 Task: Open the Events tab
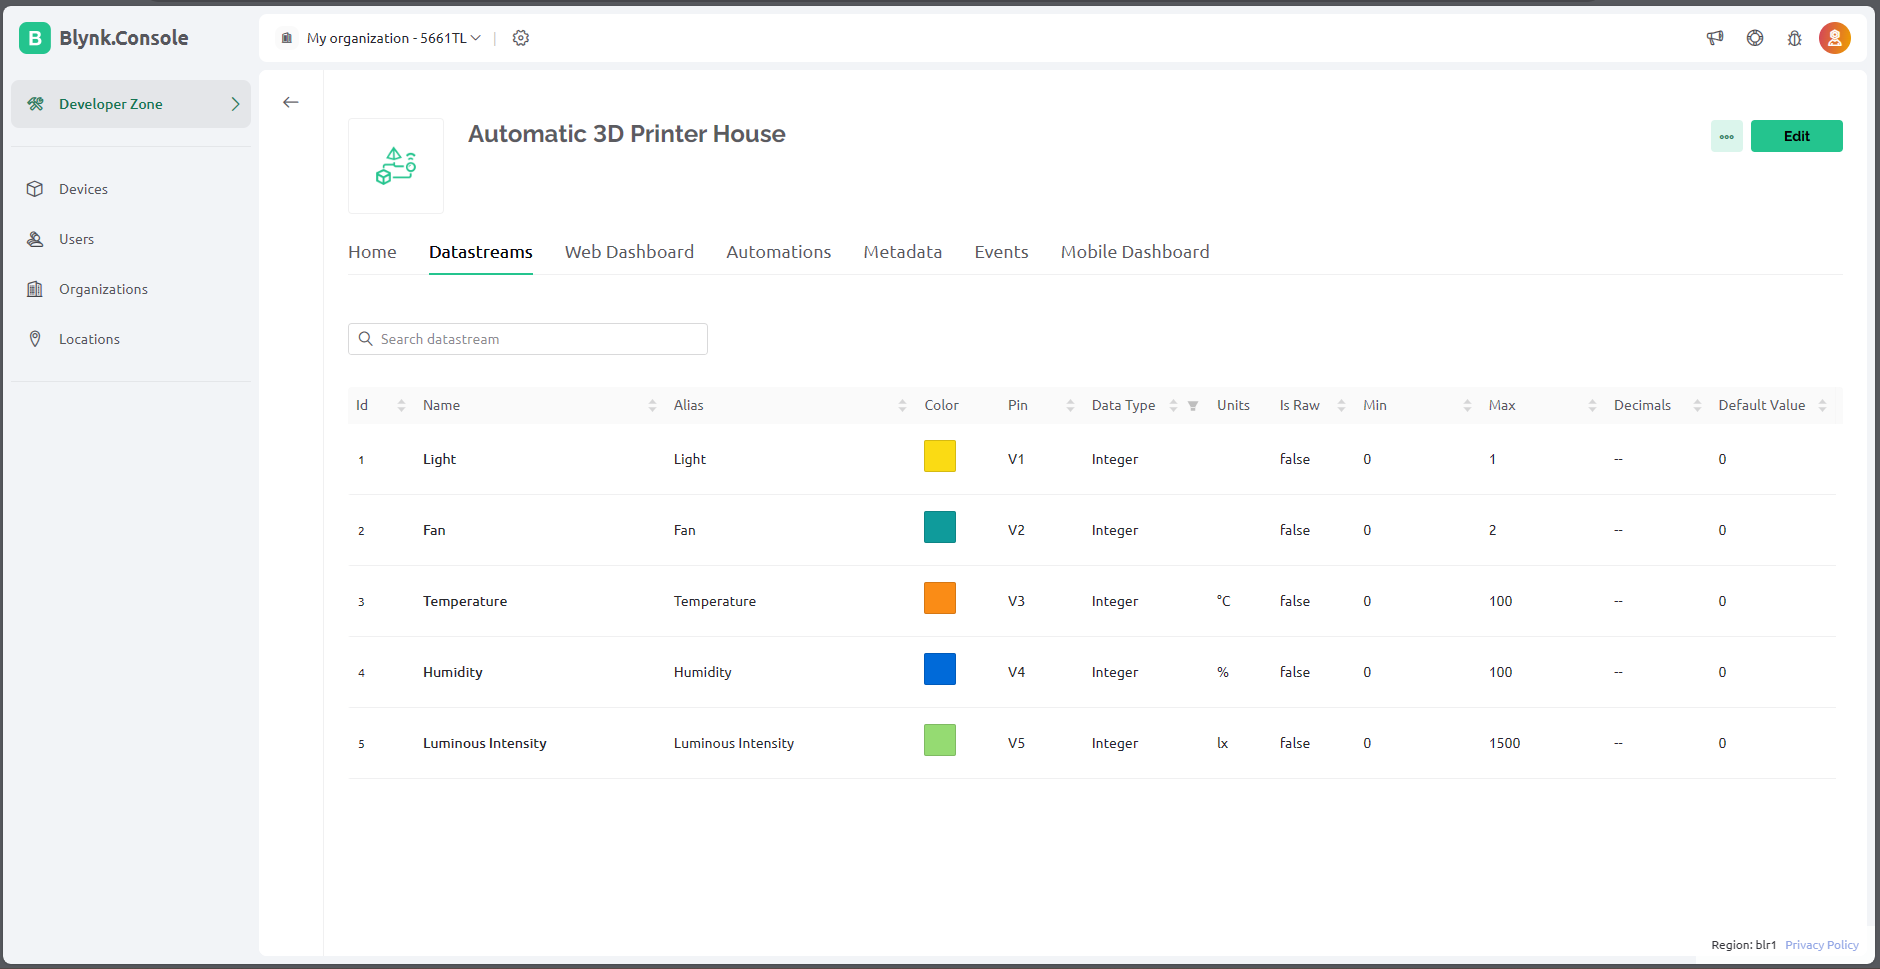[1001, 252]
